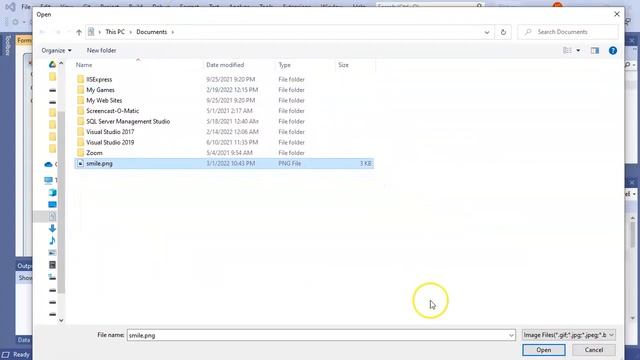The width and height of the screenshot is (640, 360).
Task: Open File menu in Visual Studio window
Action: point(26,7)
